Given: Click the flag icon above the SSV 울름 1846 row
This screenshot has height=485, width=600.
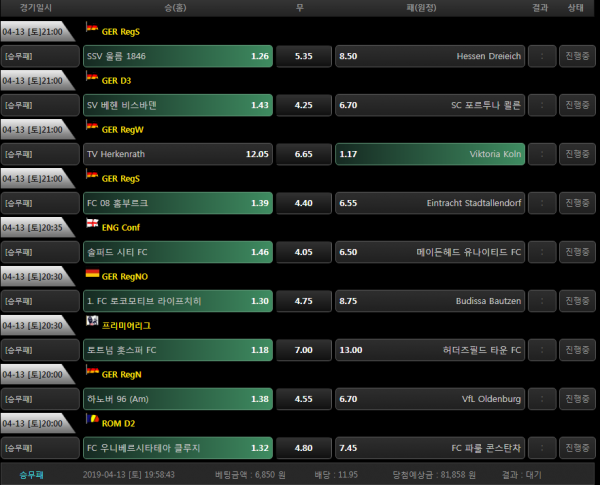Looking at the screenshot, I should (x=92, y=31).
